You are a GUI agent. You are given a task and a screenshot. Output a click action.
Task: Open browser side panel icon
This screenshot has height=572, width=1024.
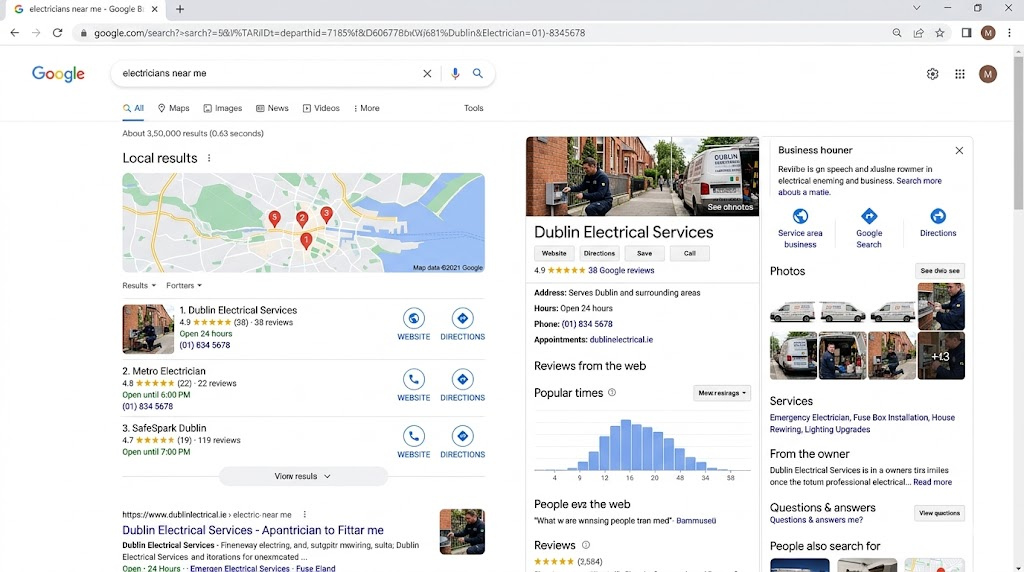(967, 33)
